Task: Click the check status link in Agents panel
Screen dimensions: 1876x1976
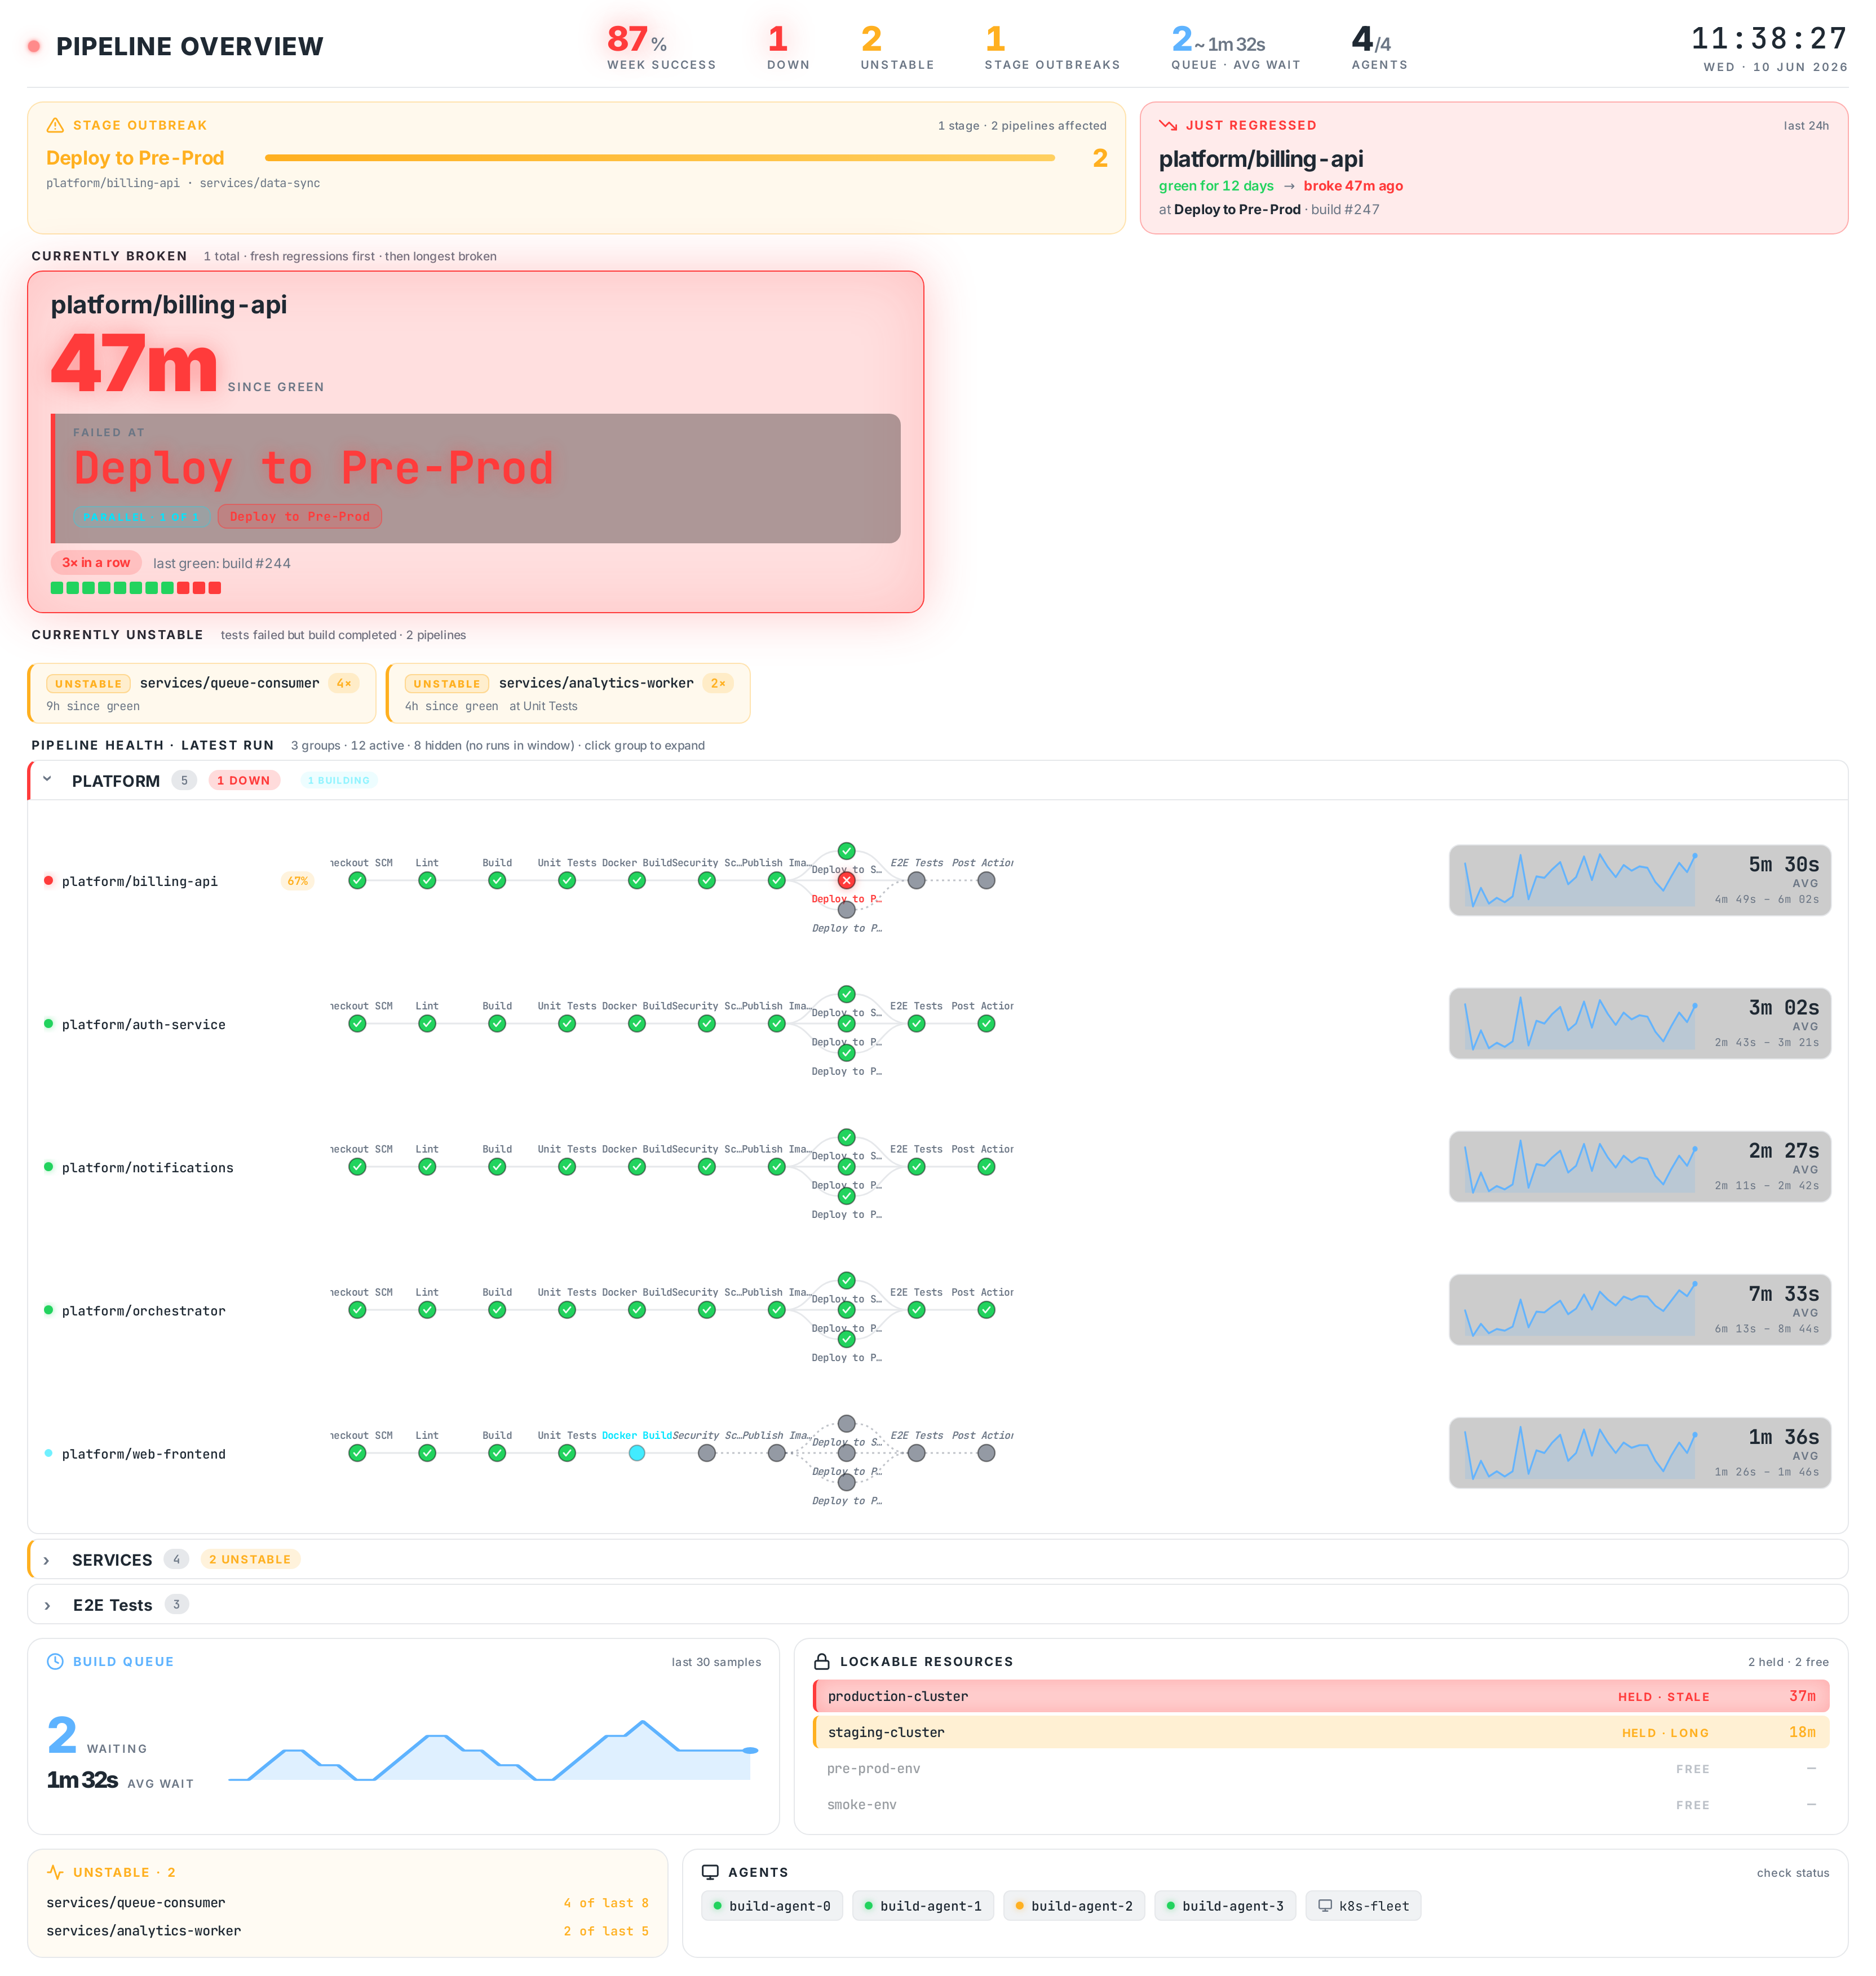Action: (1792, 1873)
